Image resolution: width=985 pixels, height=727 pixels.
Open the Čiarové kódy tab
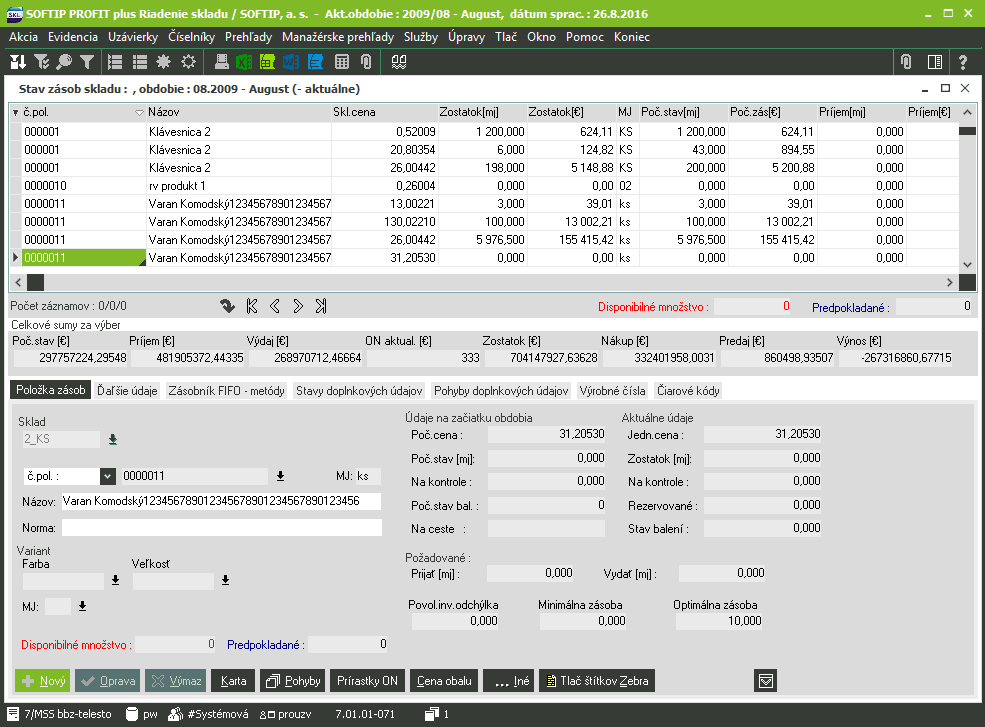pyautogui.click(x=688, y=391)
